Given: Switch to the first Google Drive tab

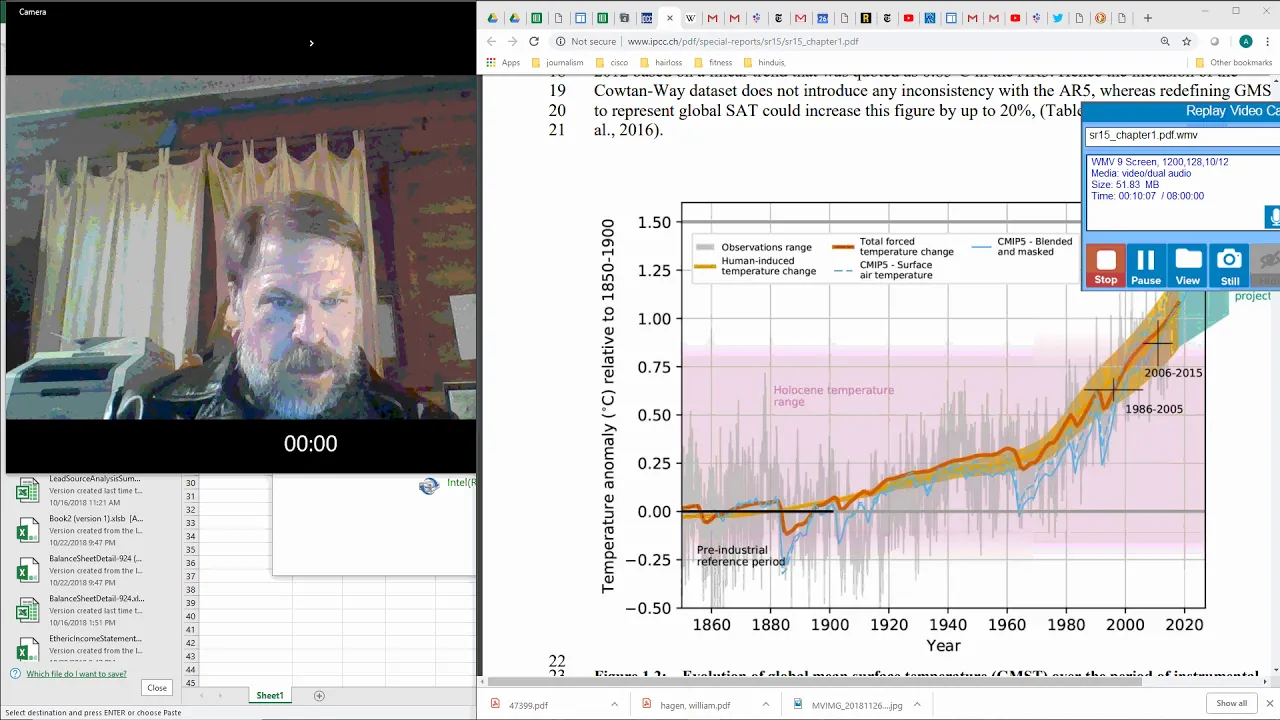Looking at the screenshot, I should 492,18.
